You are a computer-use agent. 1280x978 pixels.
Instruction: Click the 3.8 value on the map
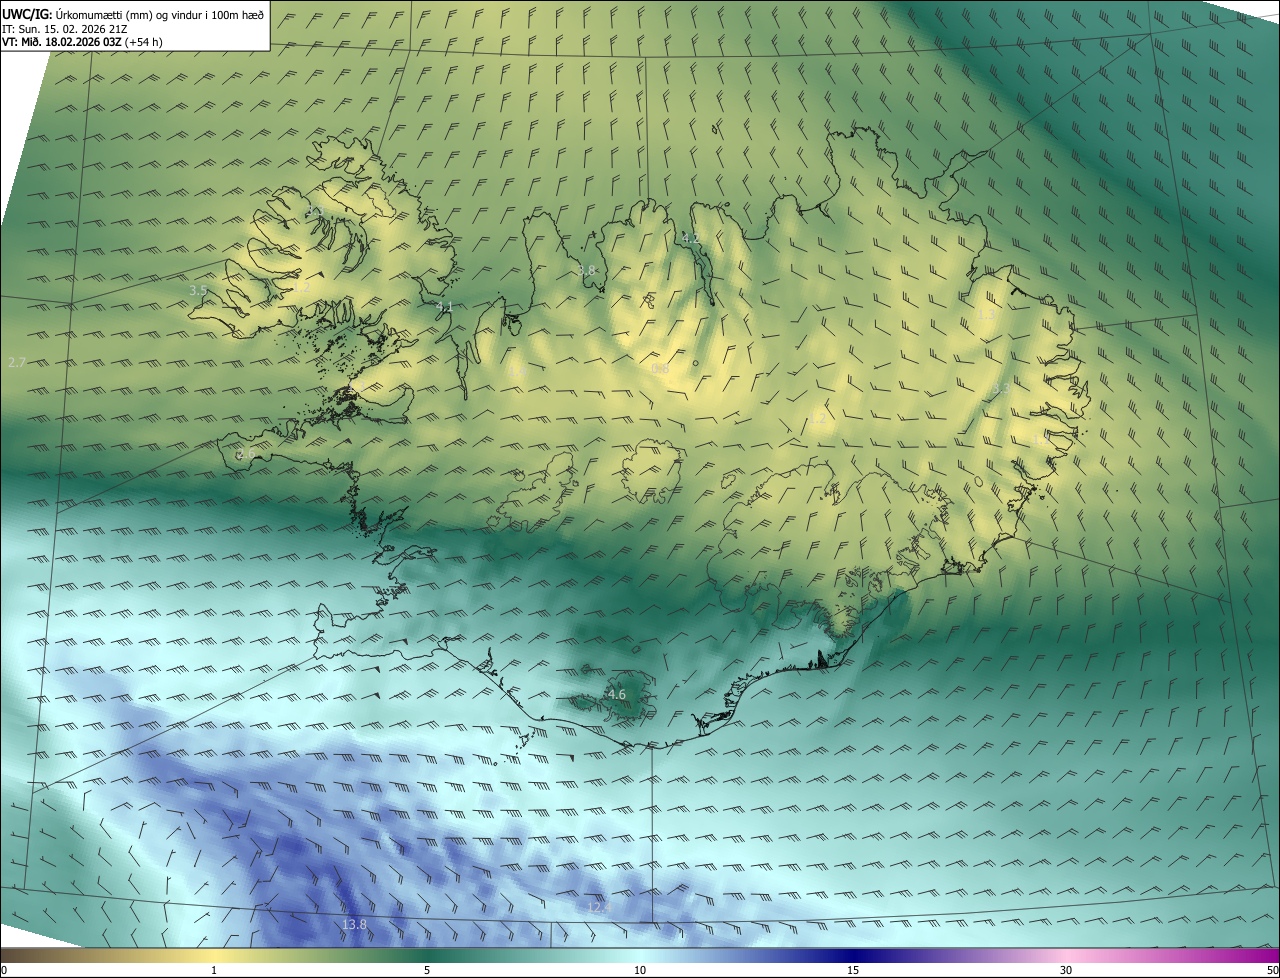click(x=587, y=271)
